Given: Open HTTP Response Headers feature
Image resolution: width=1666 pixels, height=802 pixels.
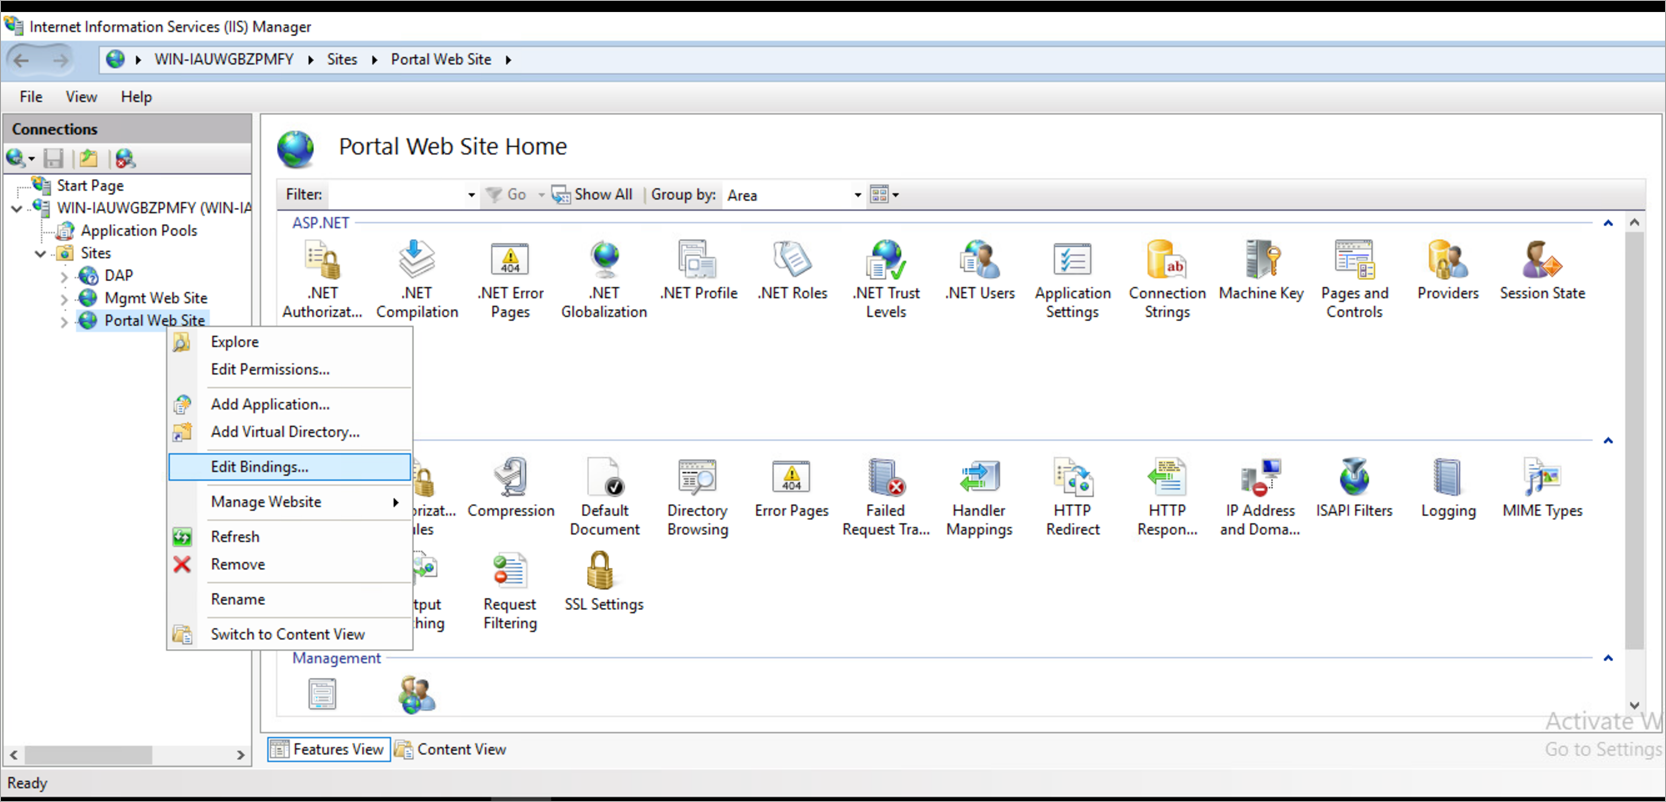Looking at the screenshot, I should (1167, 498).
